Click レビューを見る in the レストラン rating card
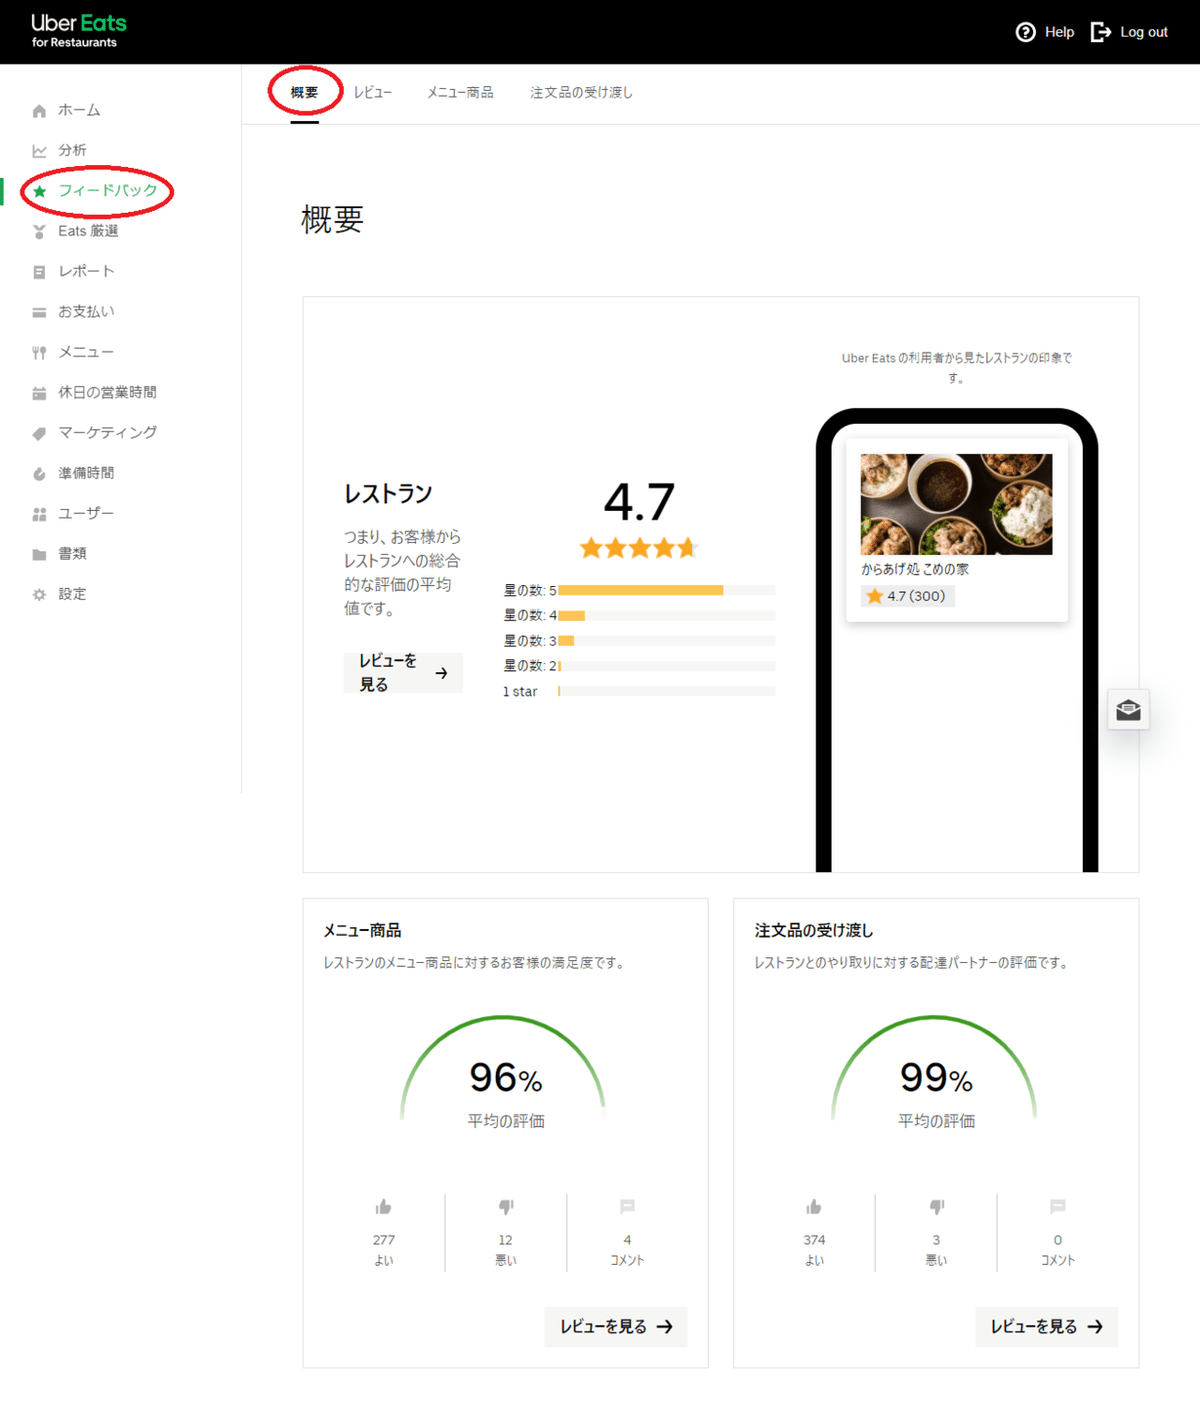This screenshot has height=1428, width=1200. [x=403, y=672]
